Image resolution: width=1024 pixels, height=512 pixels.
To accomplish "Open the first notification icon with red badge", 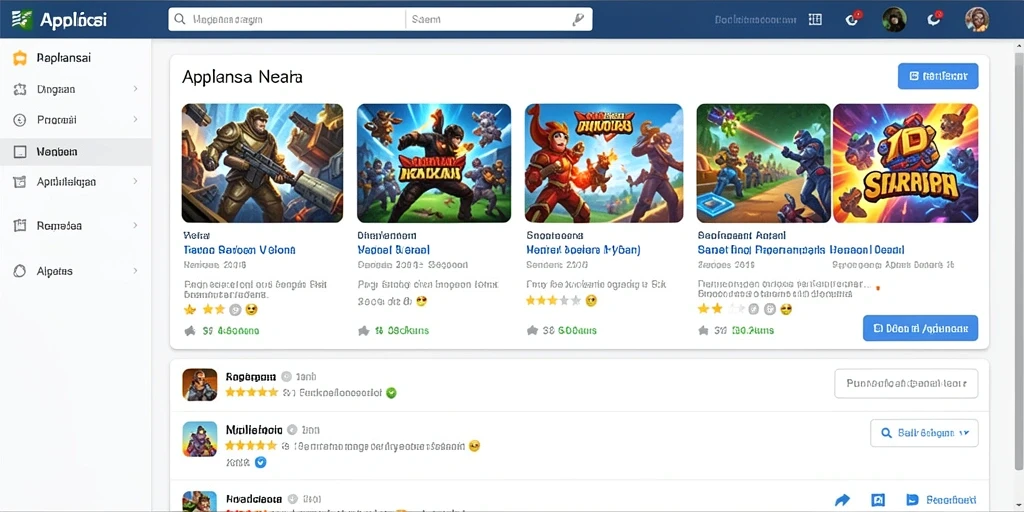I will [x=853, y=19].
